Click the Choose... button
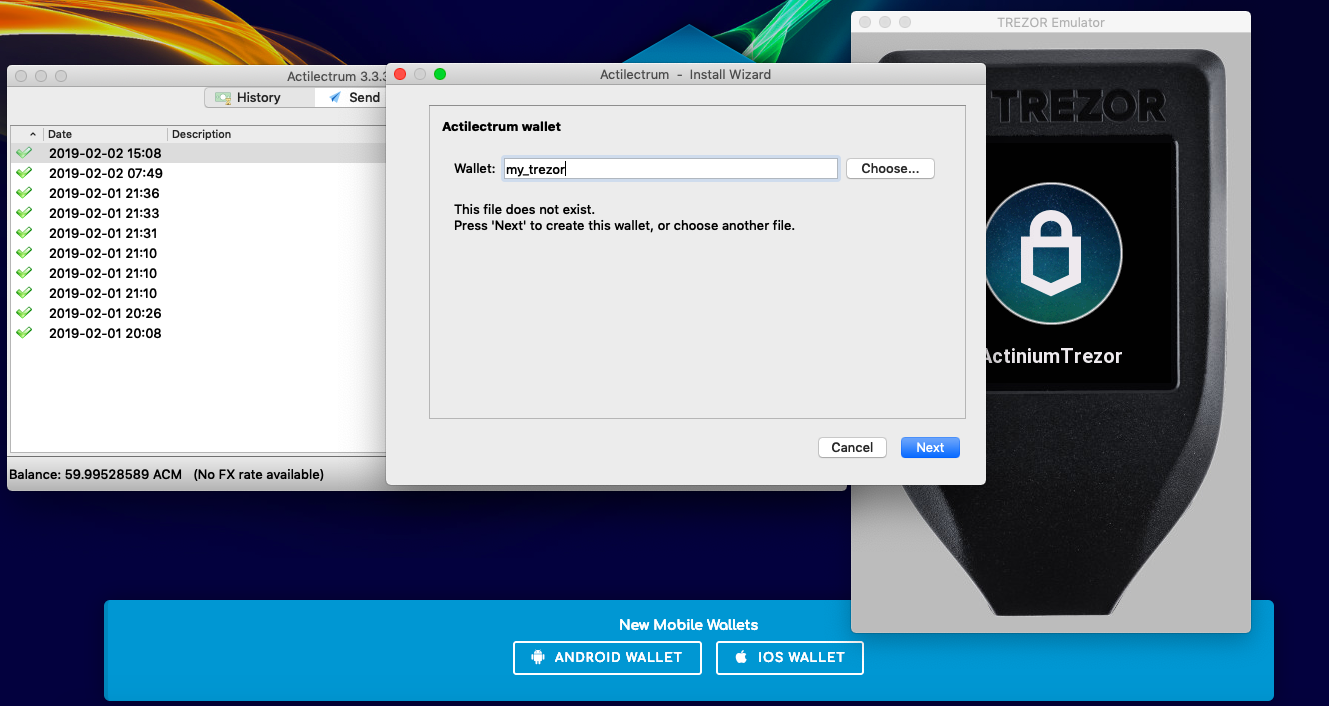The width and height of the screenshot is (1329, 706). pyautogui.click(x=890, y=168)
